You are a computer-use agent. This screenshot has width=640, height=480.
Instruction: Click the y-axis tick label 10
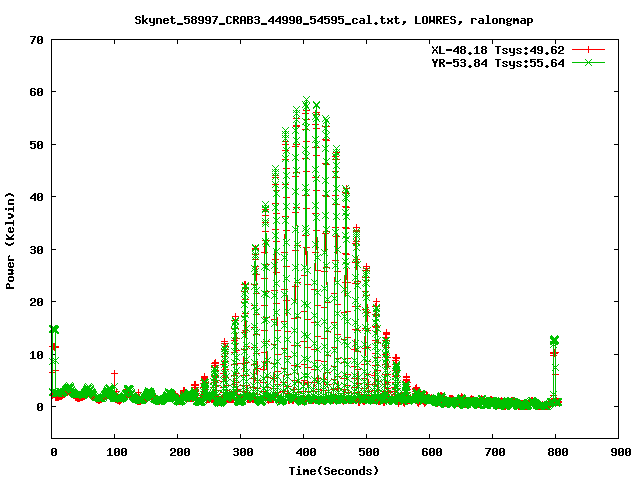36,355
